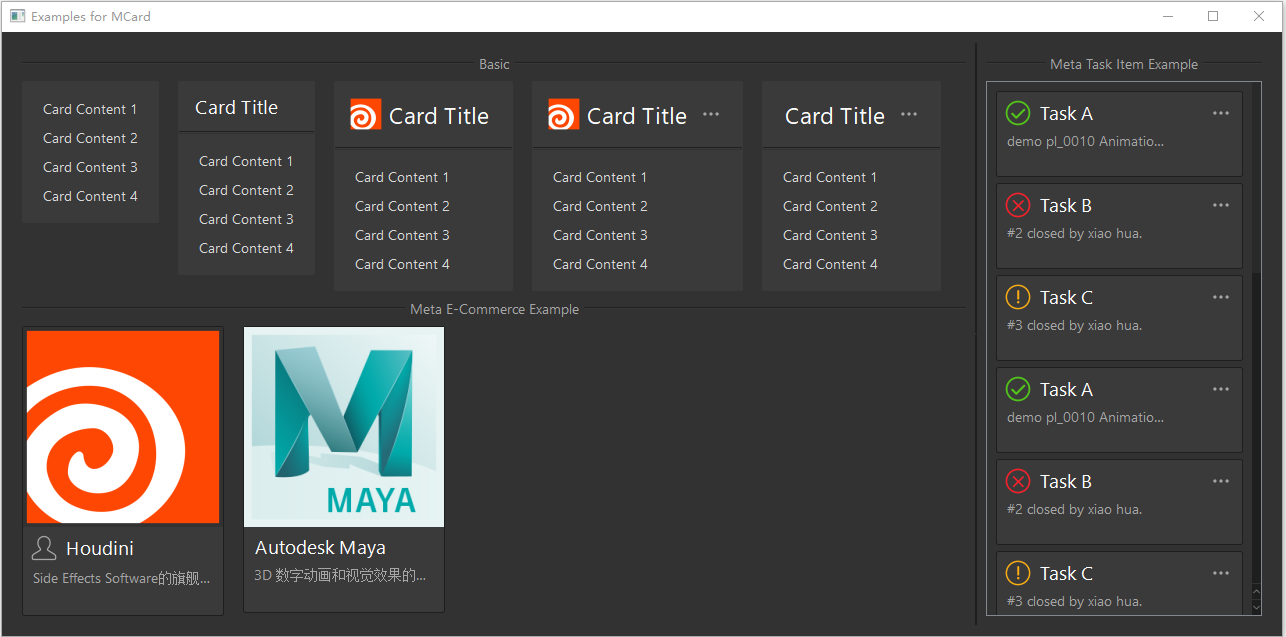Screen dimensions: 1286x637
Task: Click the orange warning icon on the upper Task C
Action: click(x=1018, y=297)
